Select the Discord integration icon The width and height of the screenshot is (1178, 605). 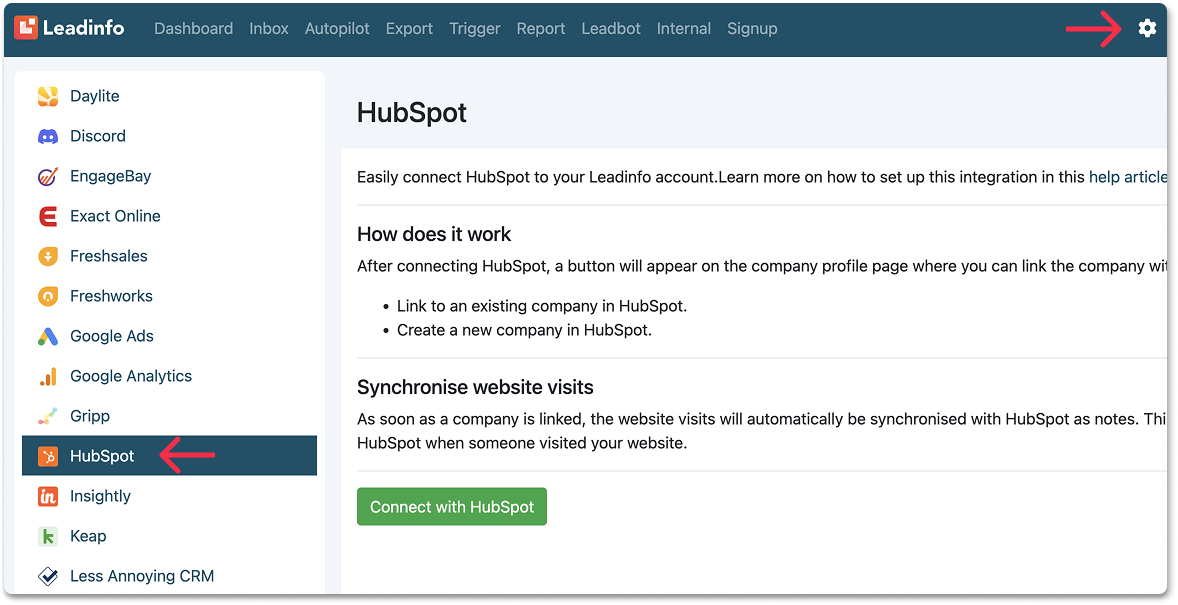(48, 136)
